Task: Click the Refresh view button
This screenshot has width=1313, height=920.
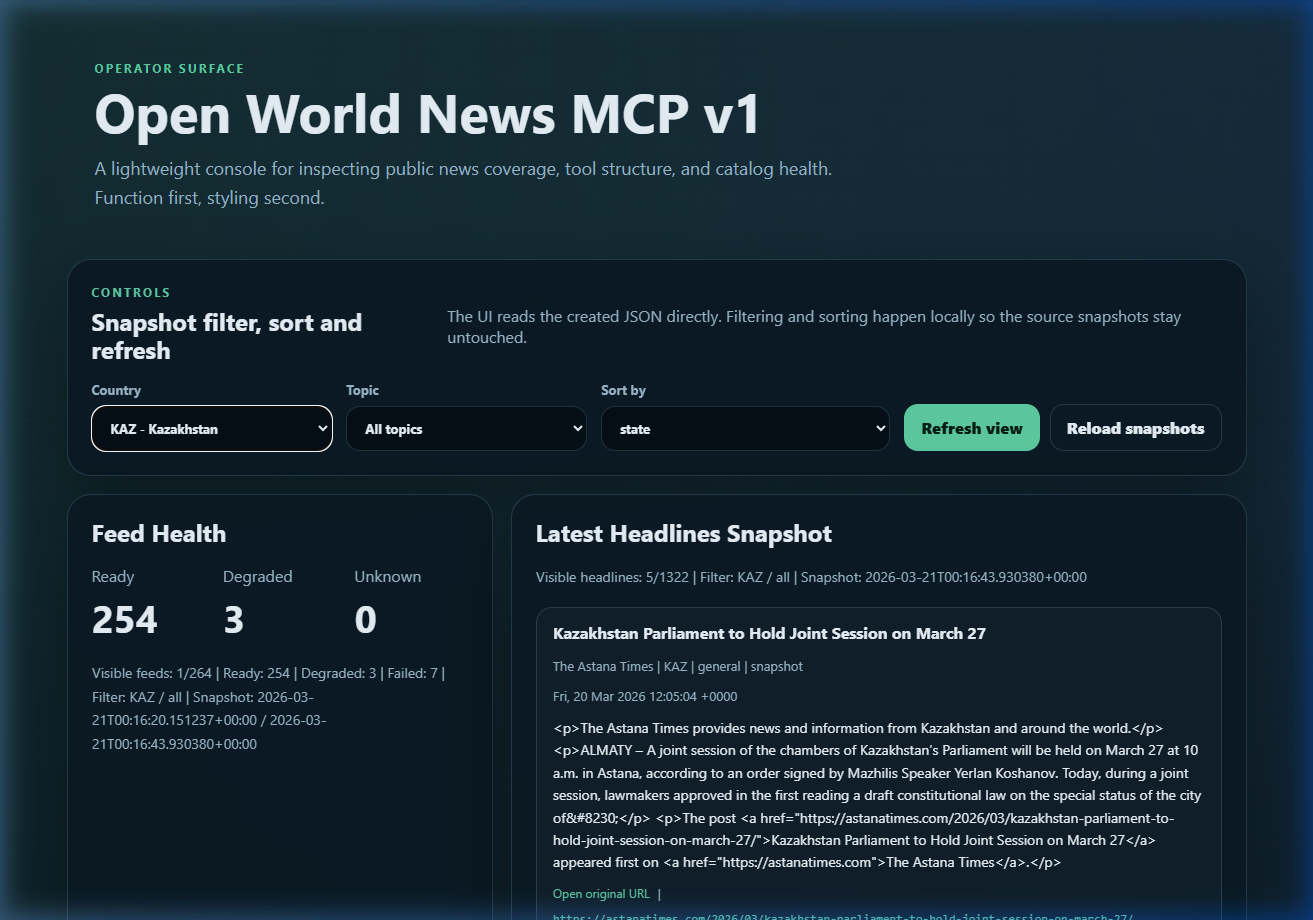Action: 972,428
